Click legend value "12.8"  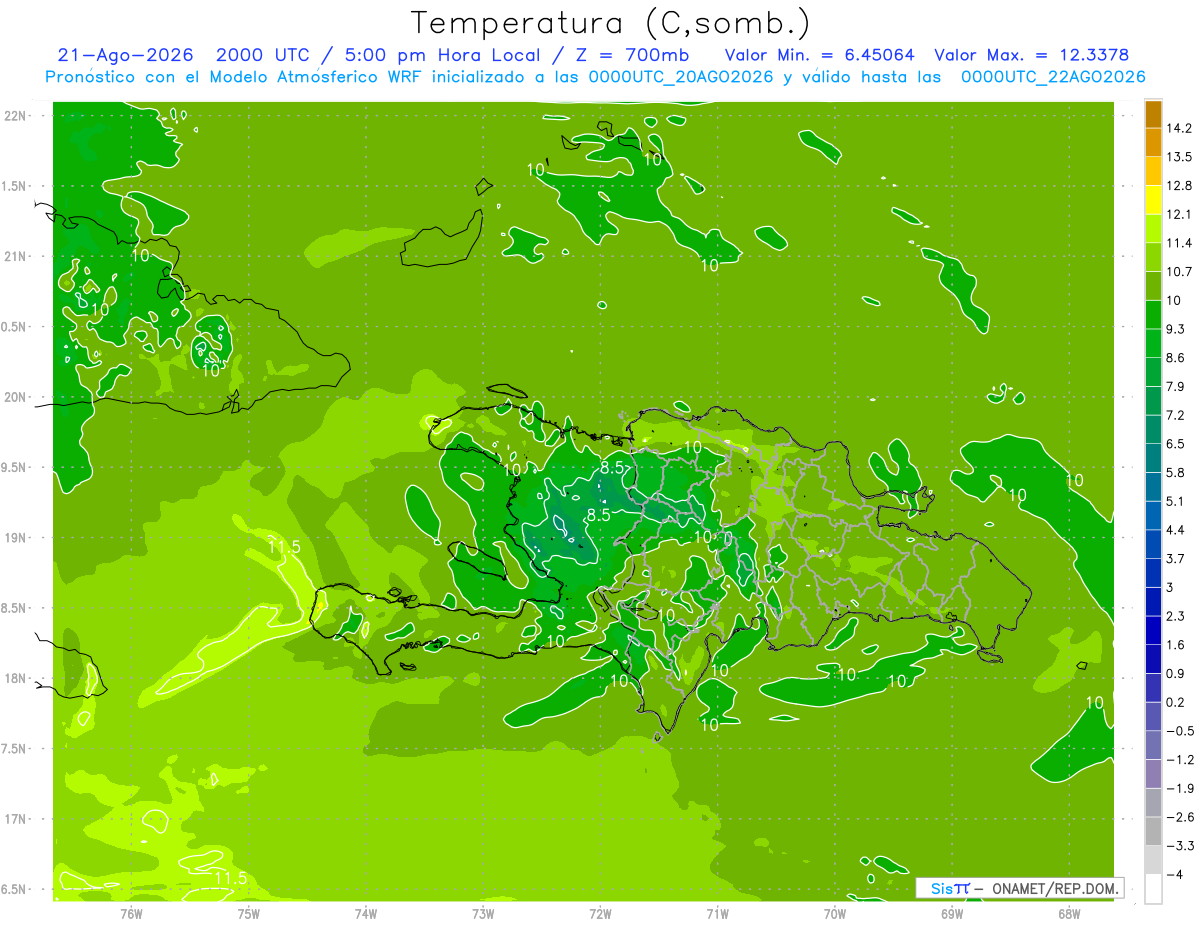tap(1180, 186)
